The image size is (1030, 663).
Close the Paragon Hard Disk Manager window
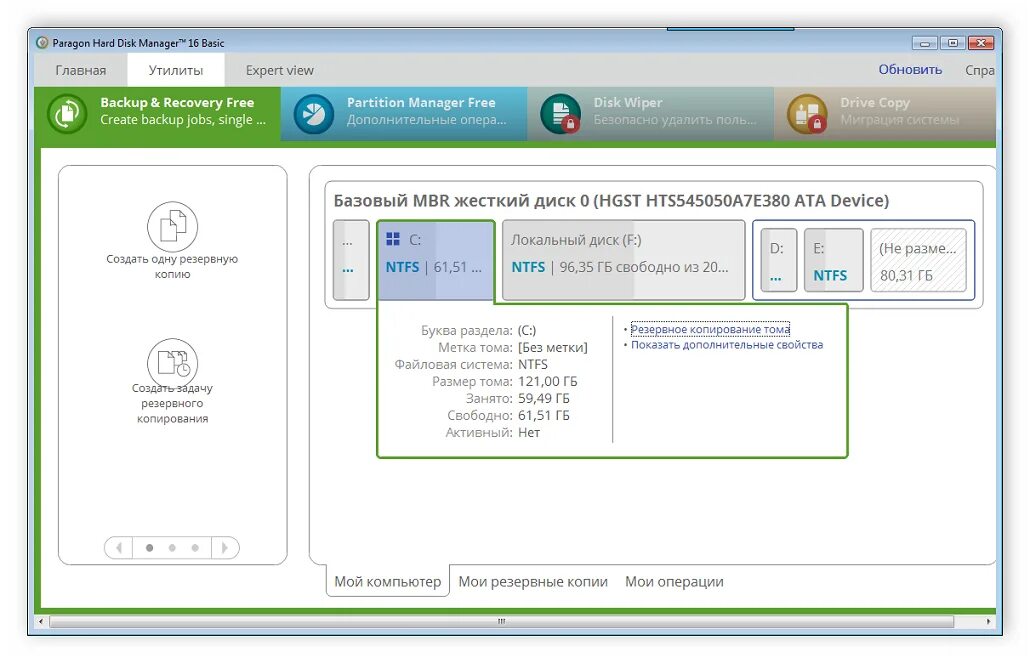[981, 43]
